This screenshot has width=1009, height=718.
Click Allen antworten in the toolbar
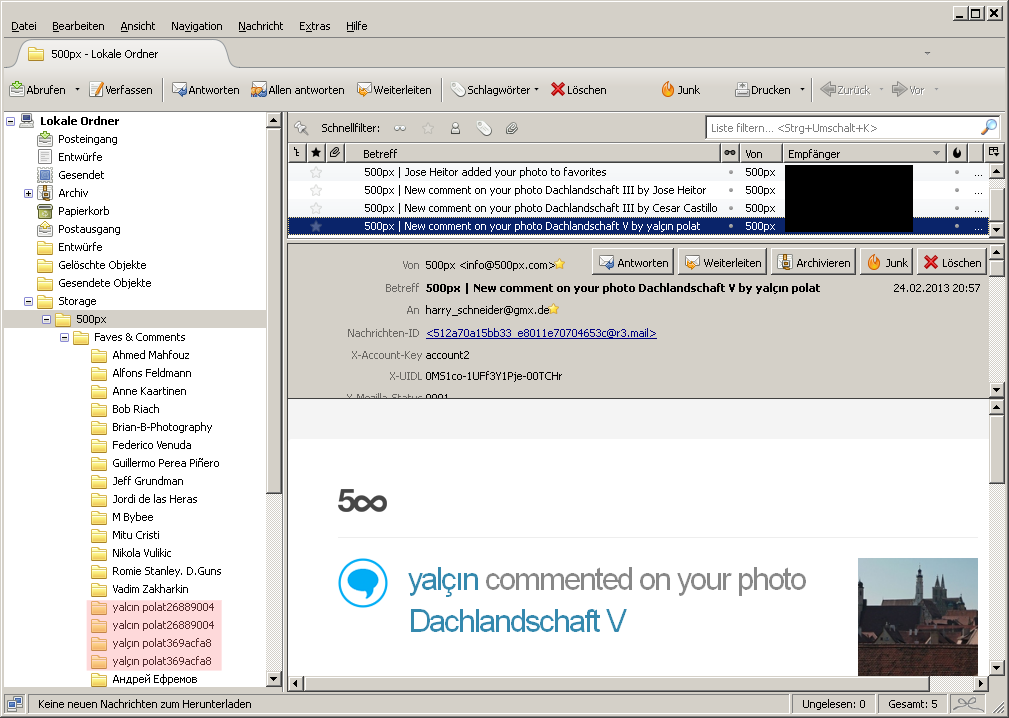pos(297,90)
